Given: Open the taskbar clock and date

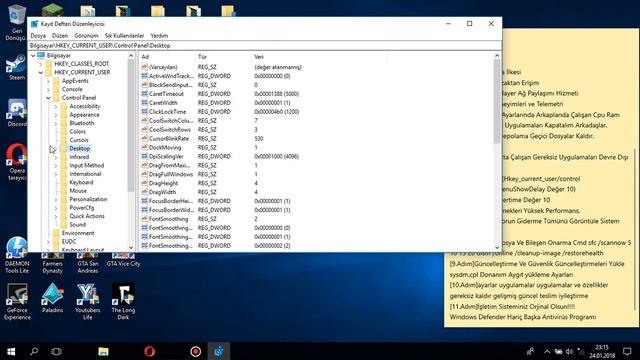Looking at the screenshot, I should [602, 351].
